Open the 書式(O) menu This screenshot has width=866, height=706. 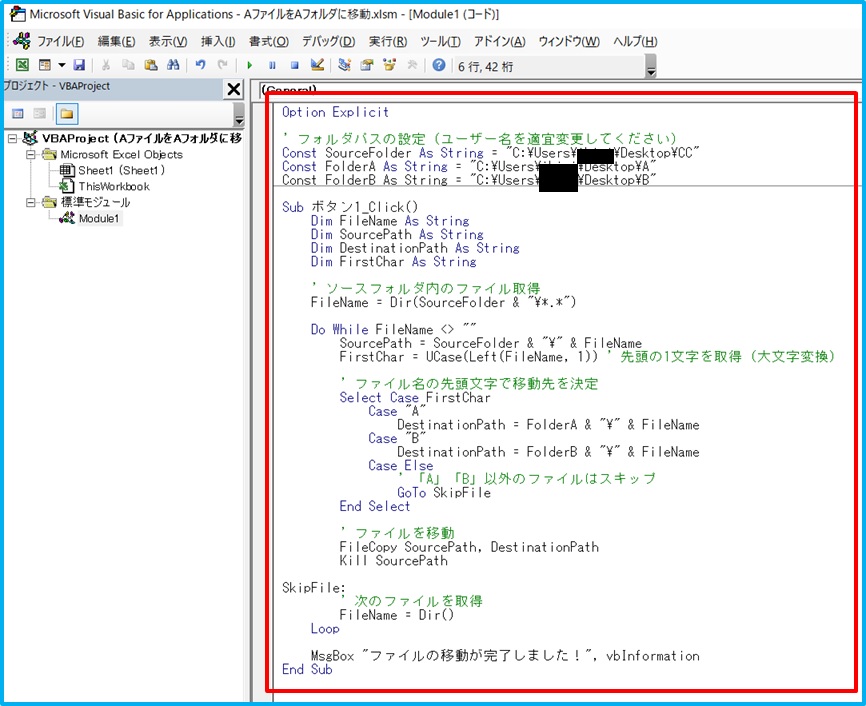[268, 41]
